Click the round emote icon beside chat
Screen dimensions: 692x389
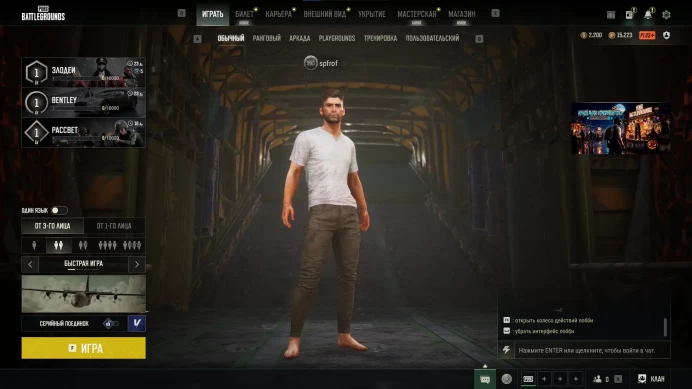[507, 379]
